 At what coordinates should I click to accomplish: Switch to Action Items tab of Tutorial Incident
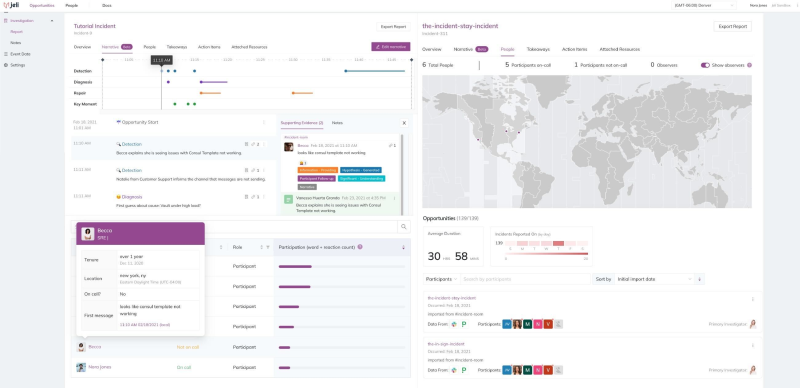pos(209,47)
